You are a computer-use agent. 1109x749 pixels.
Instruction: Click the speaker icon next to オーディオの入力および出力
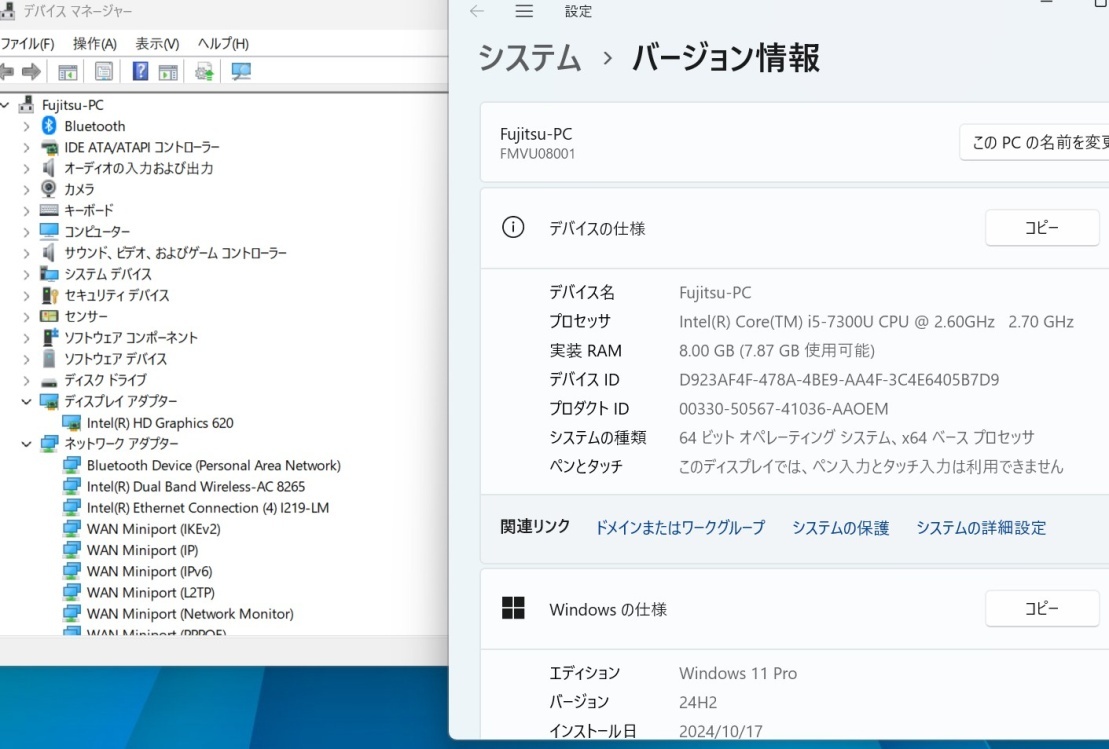pyautogui.click(x=48, y=168)
